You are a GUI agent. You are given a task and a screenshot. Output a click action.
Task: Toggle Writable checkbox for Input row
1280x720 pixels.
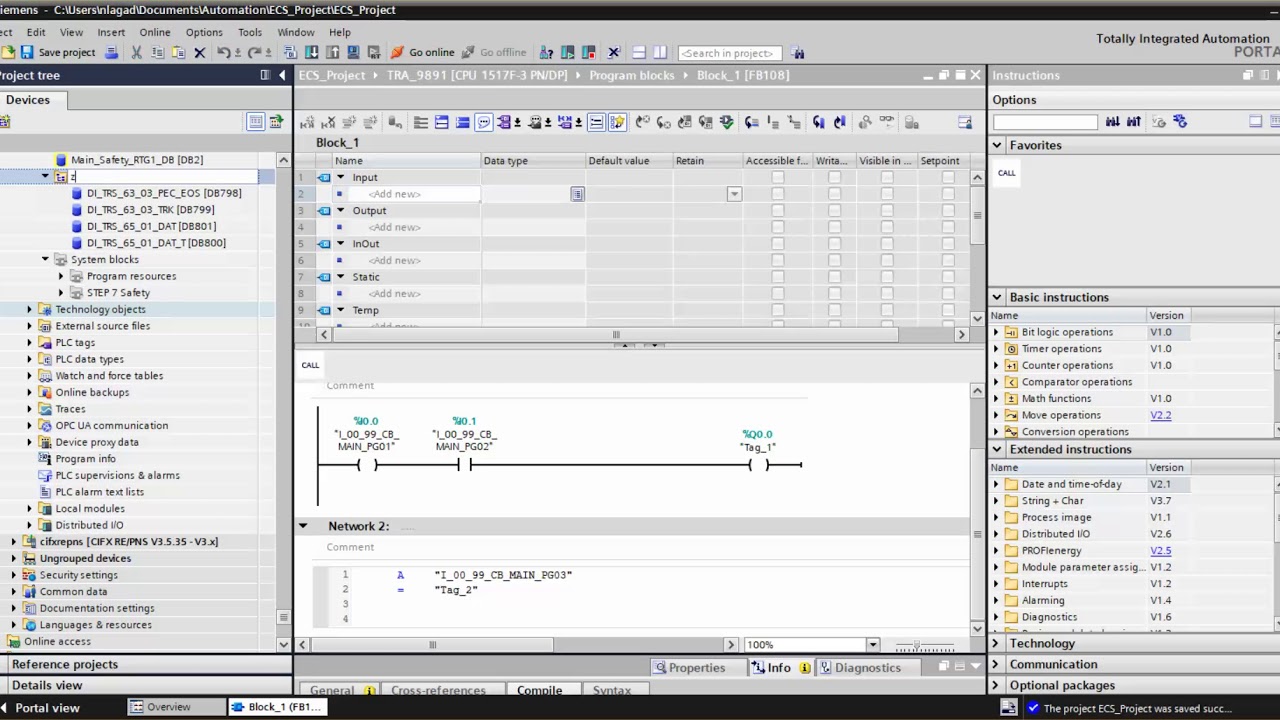(834, 177)
